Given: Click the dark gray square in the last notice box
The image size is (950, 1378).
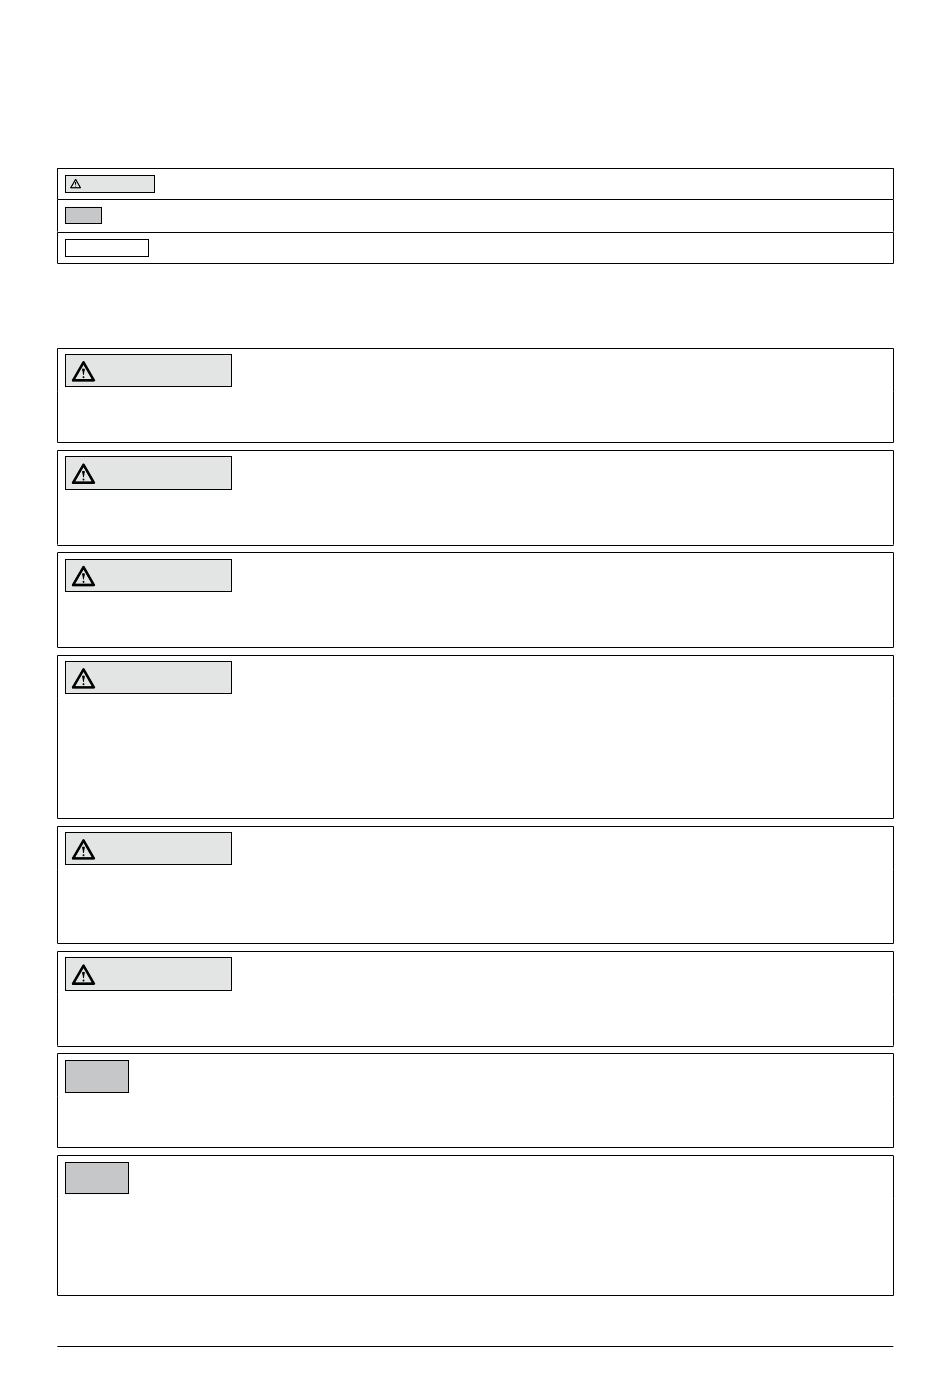Looking at the screenshot, I should coord(97,1178).
